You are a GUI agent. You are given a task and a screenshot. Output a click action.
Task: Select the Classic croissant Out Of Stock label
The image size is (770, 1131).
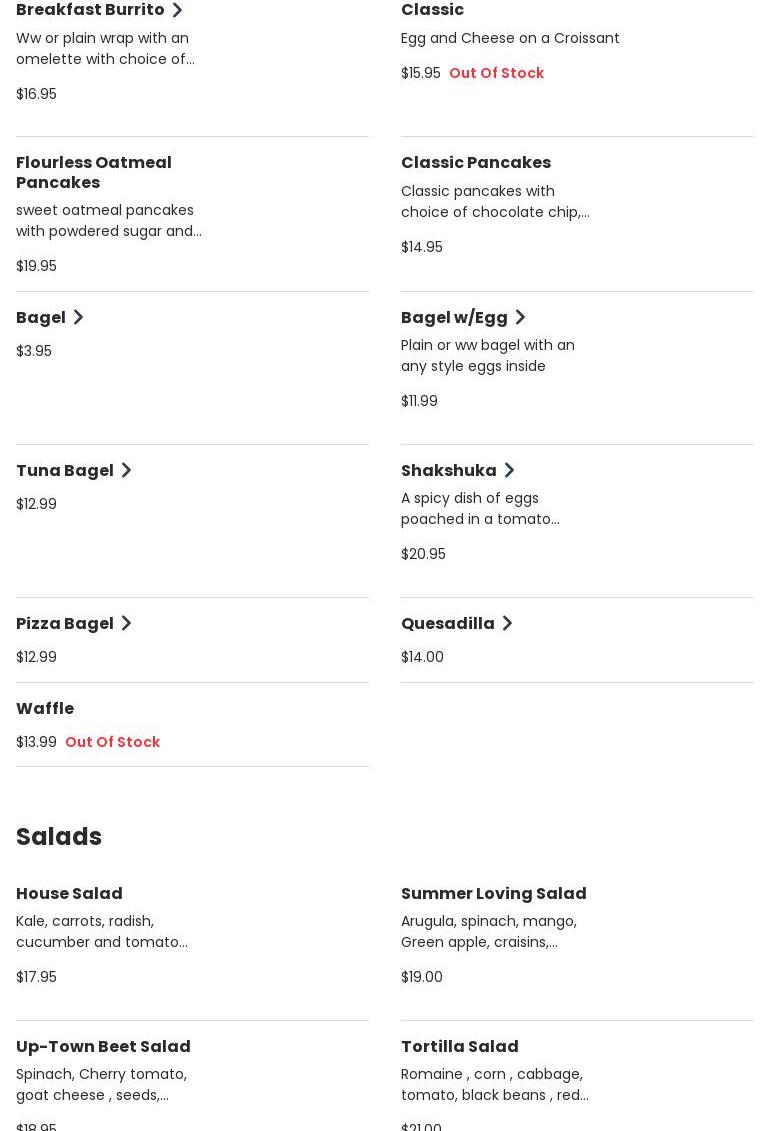tap(496, 73)
